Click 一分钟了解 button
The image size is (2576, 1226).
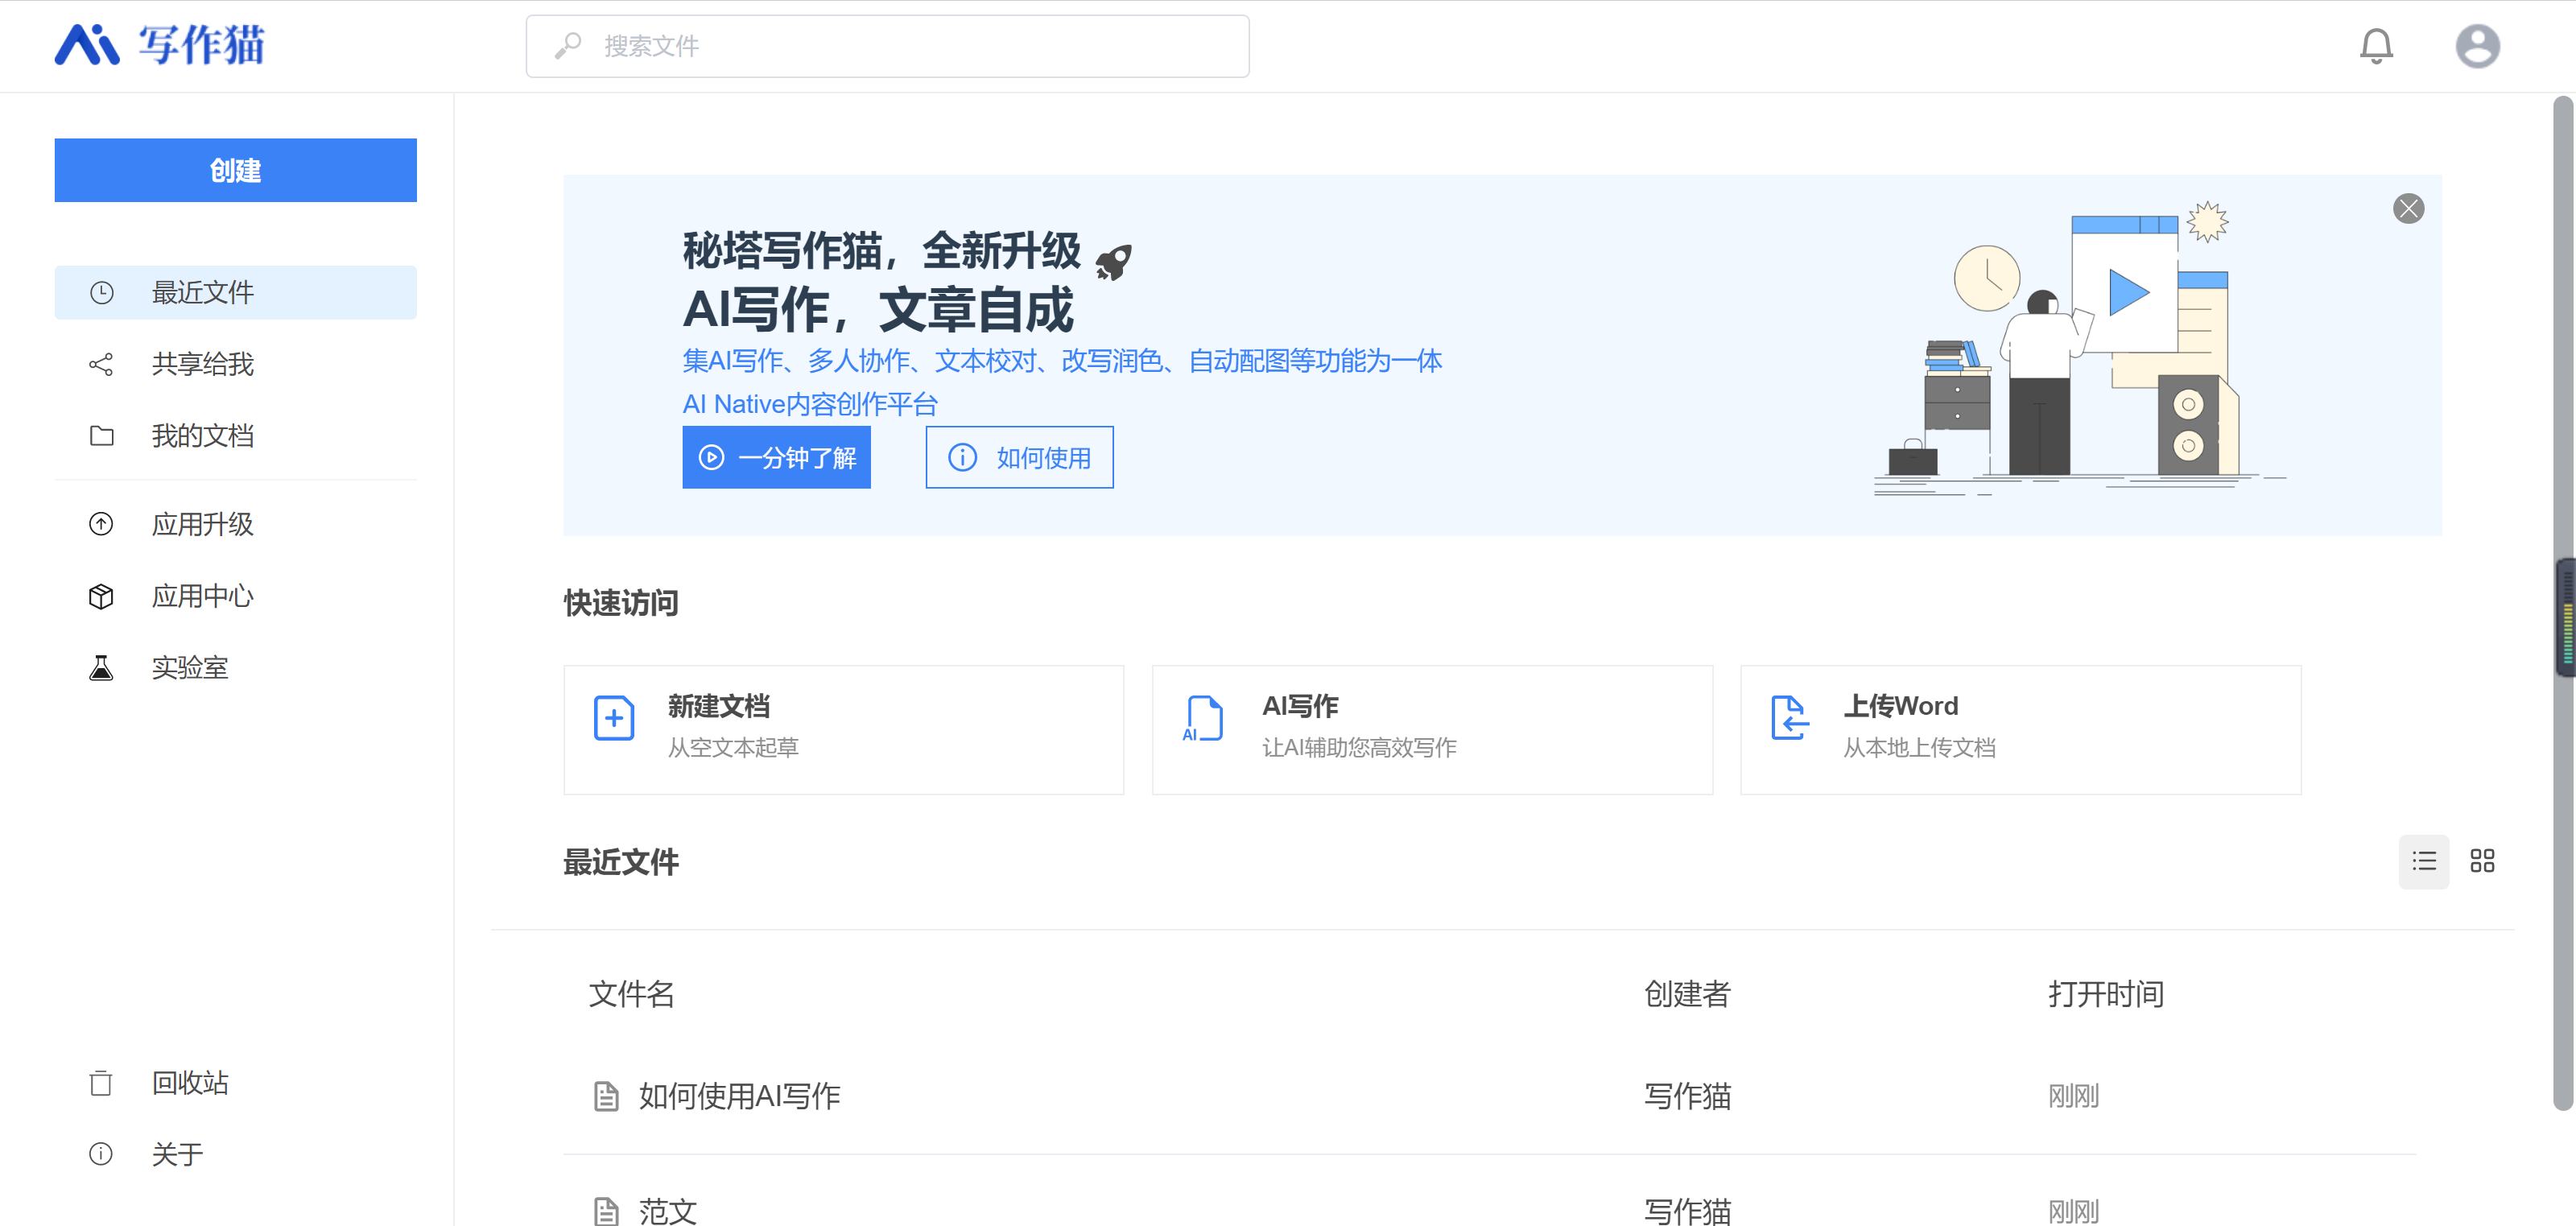click(x=776, y=457)
